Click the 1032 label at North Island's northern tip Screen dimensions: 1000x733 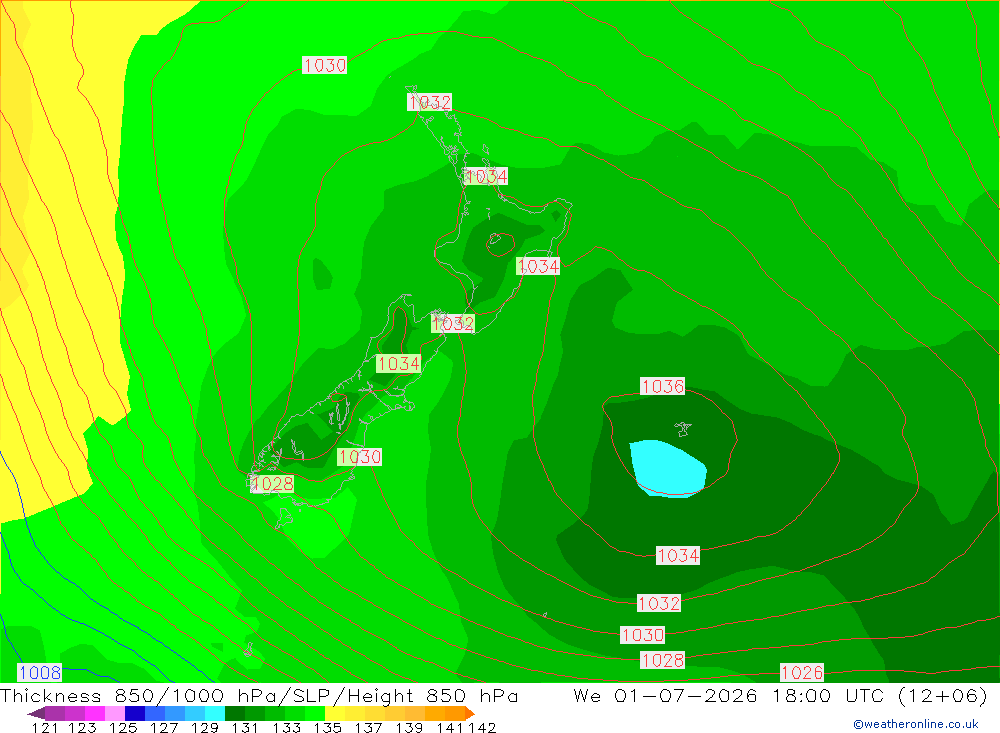[x=429, y=102]
